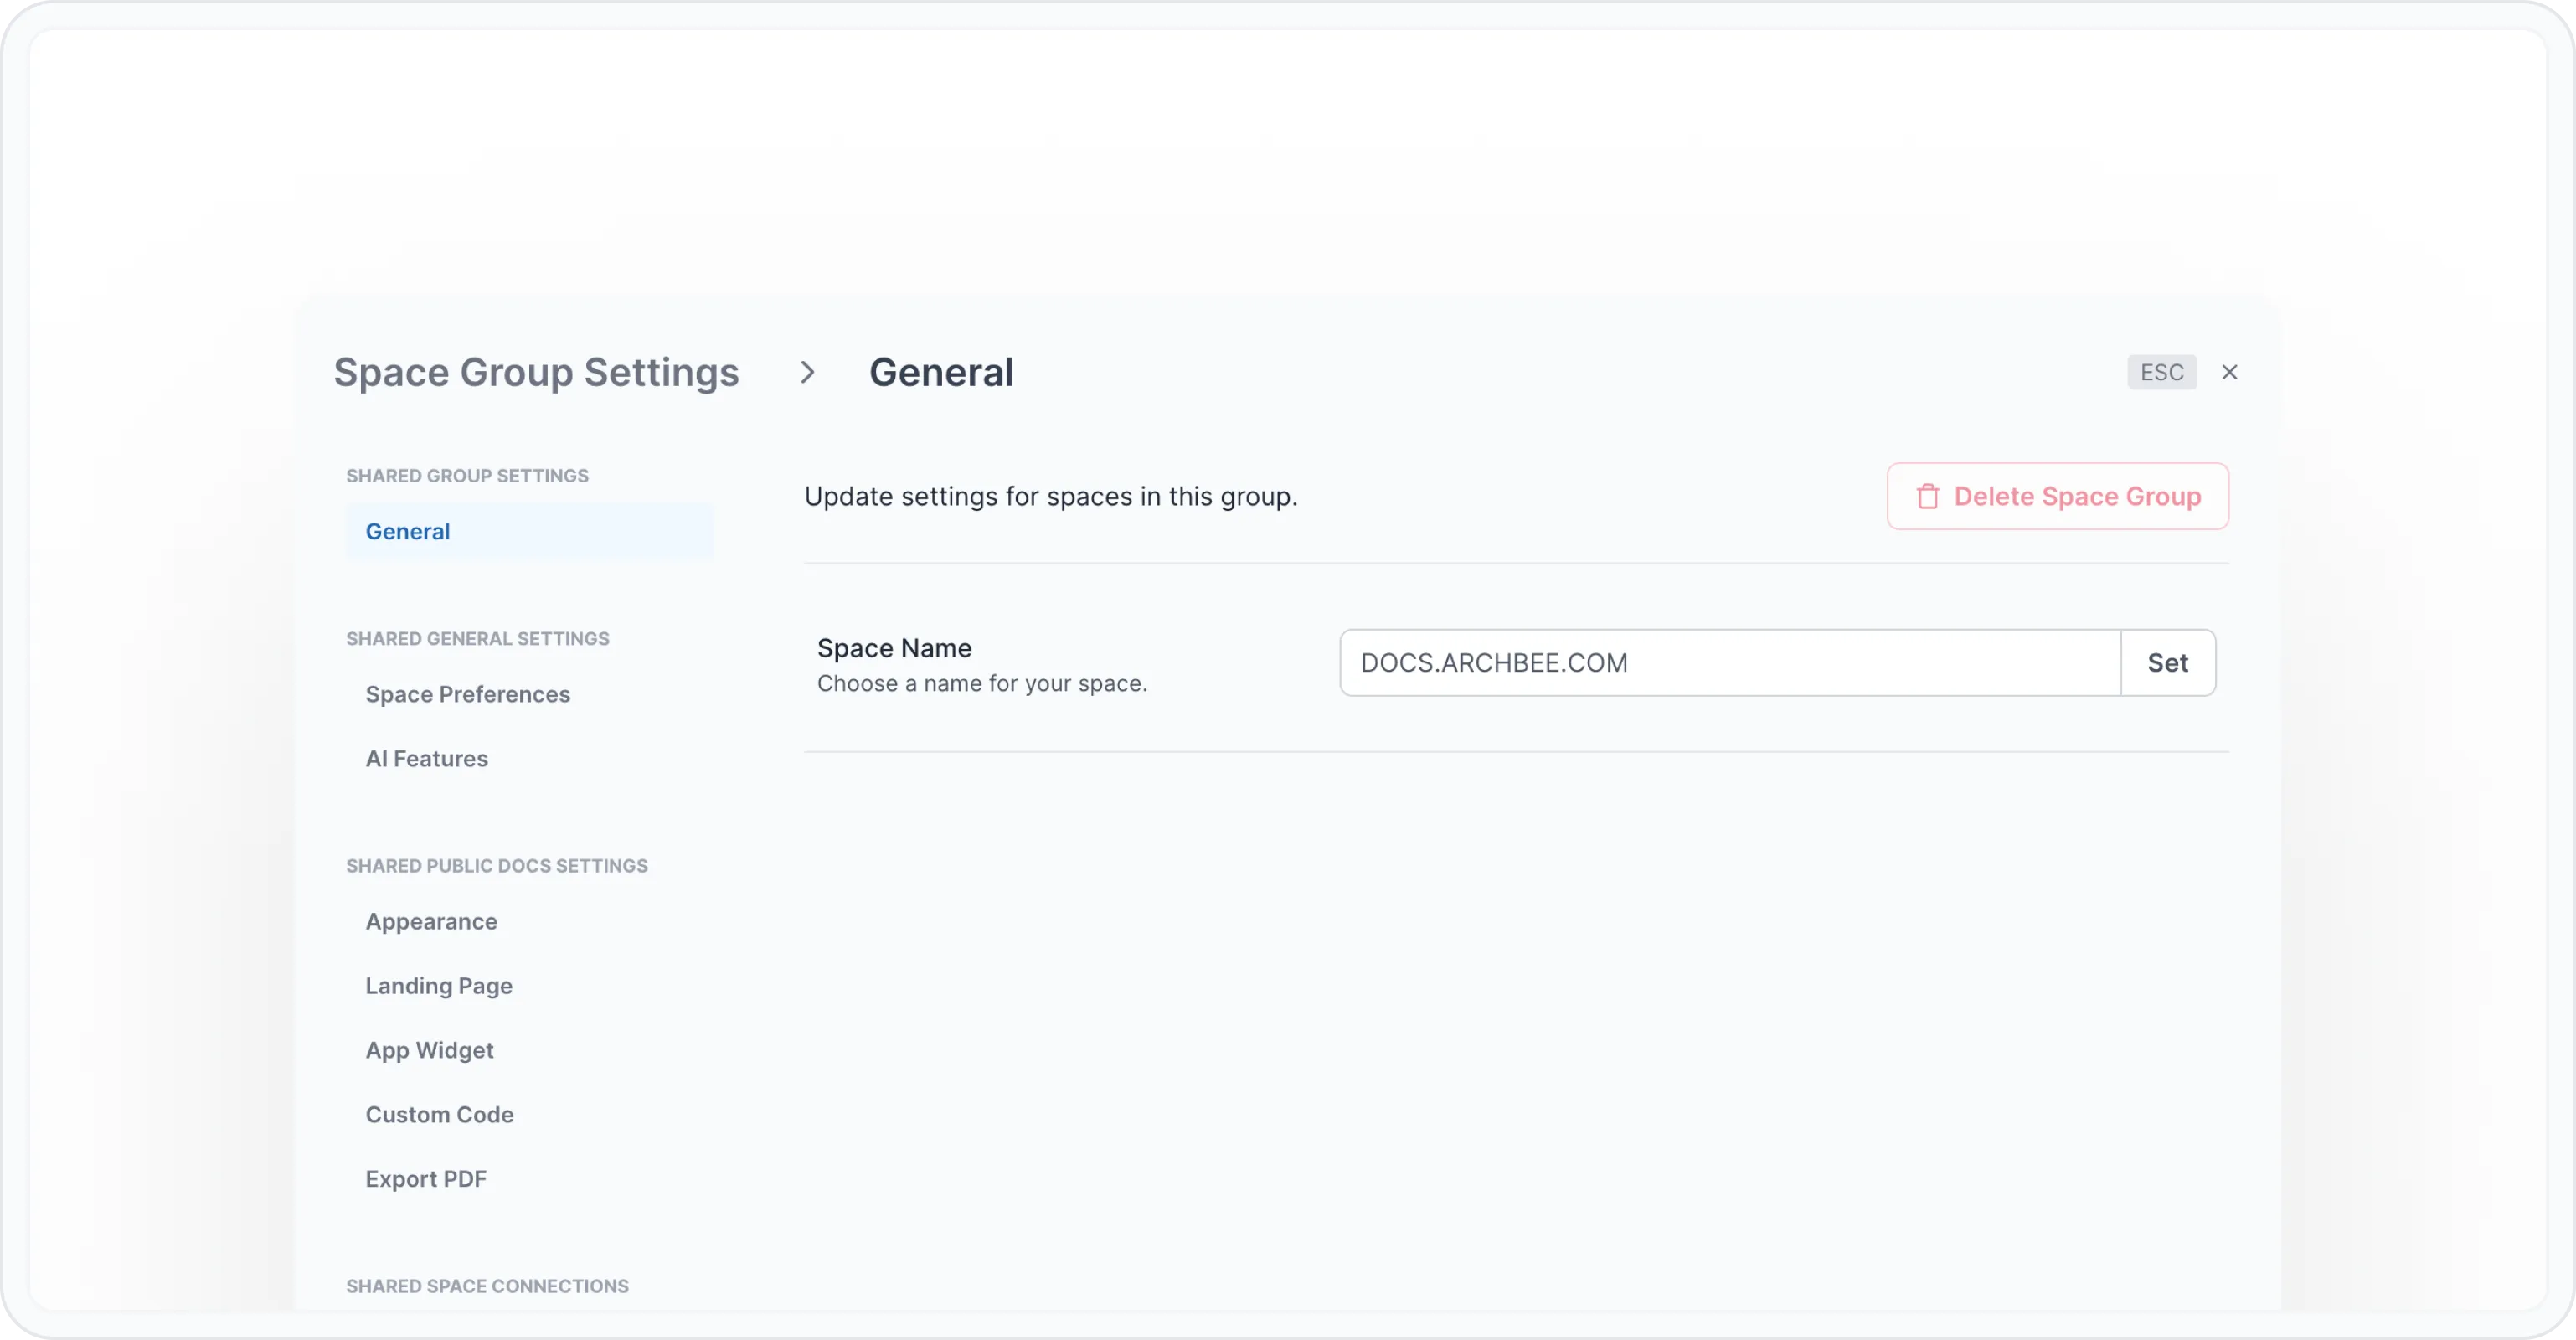The width and height of the screenshot is (2576, 1340).
Task: Click General breadcrumb heading
Action: pos(941,372)
